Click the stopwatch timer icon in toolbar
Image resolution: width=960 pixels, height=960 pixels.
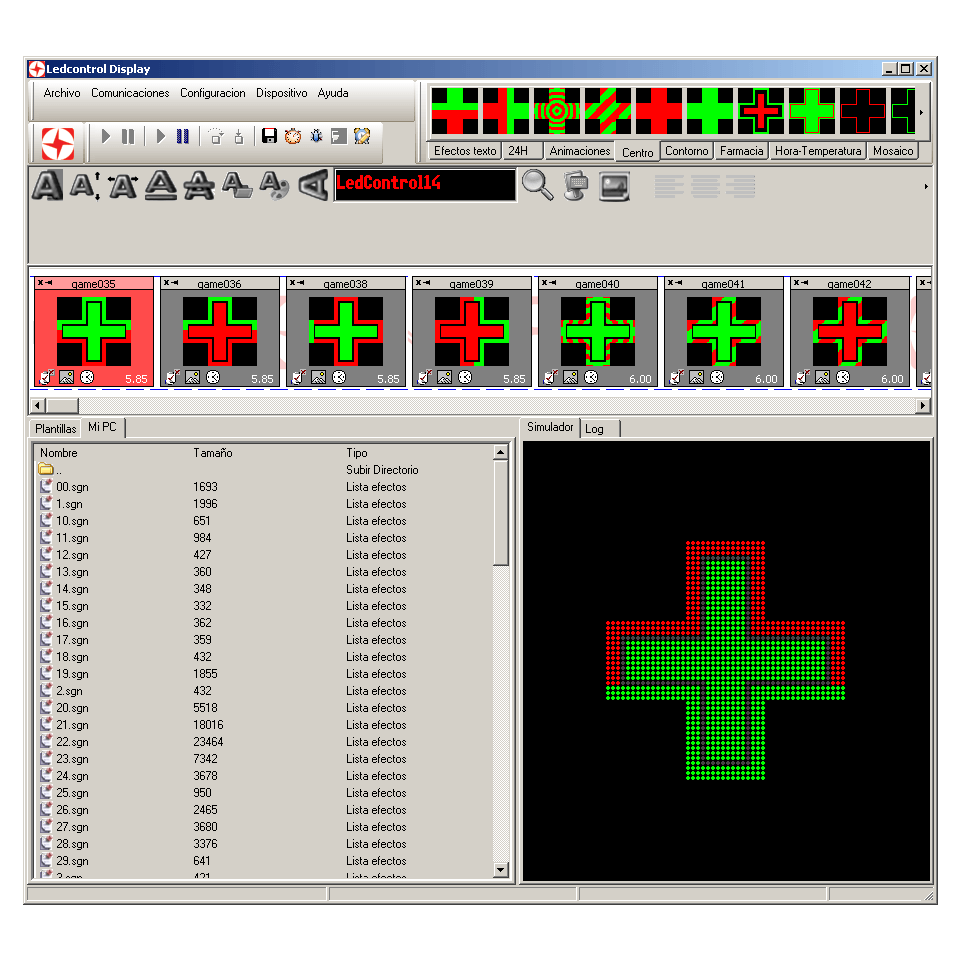pos(292,136)
